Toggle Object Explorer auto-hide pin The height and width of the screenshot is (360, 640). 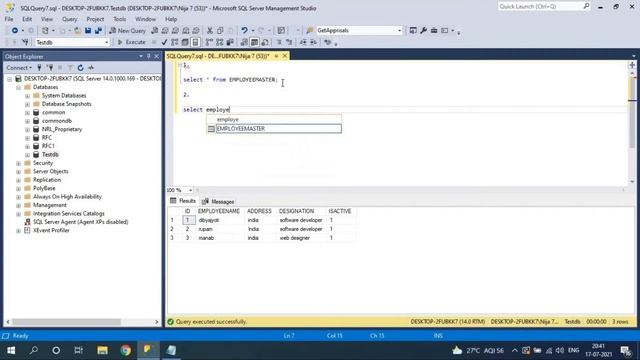coord(149,56)
